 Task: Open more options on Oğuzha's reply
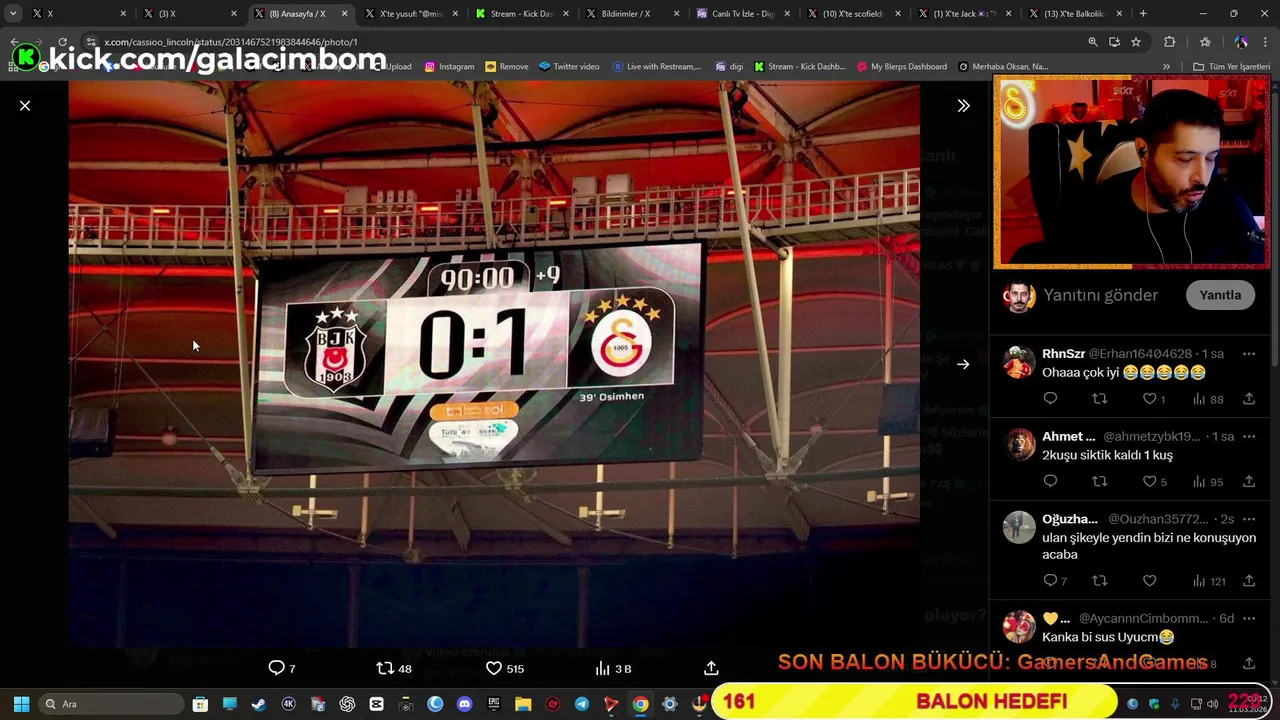(1249, 519)
